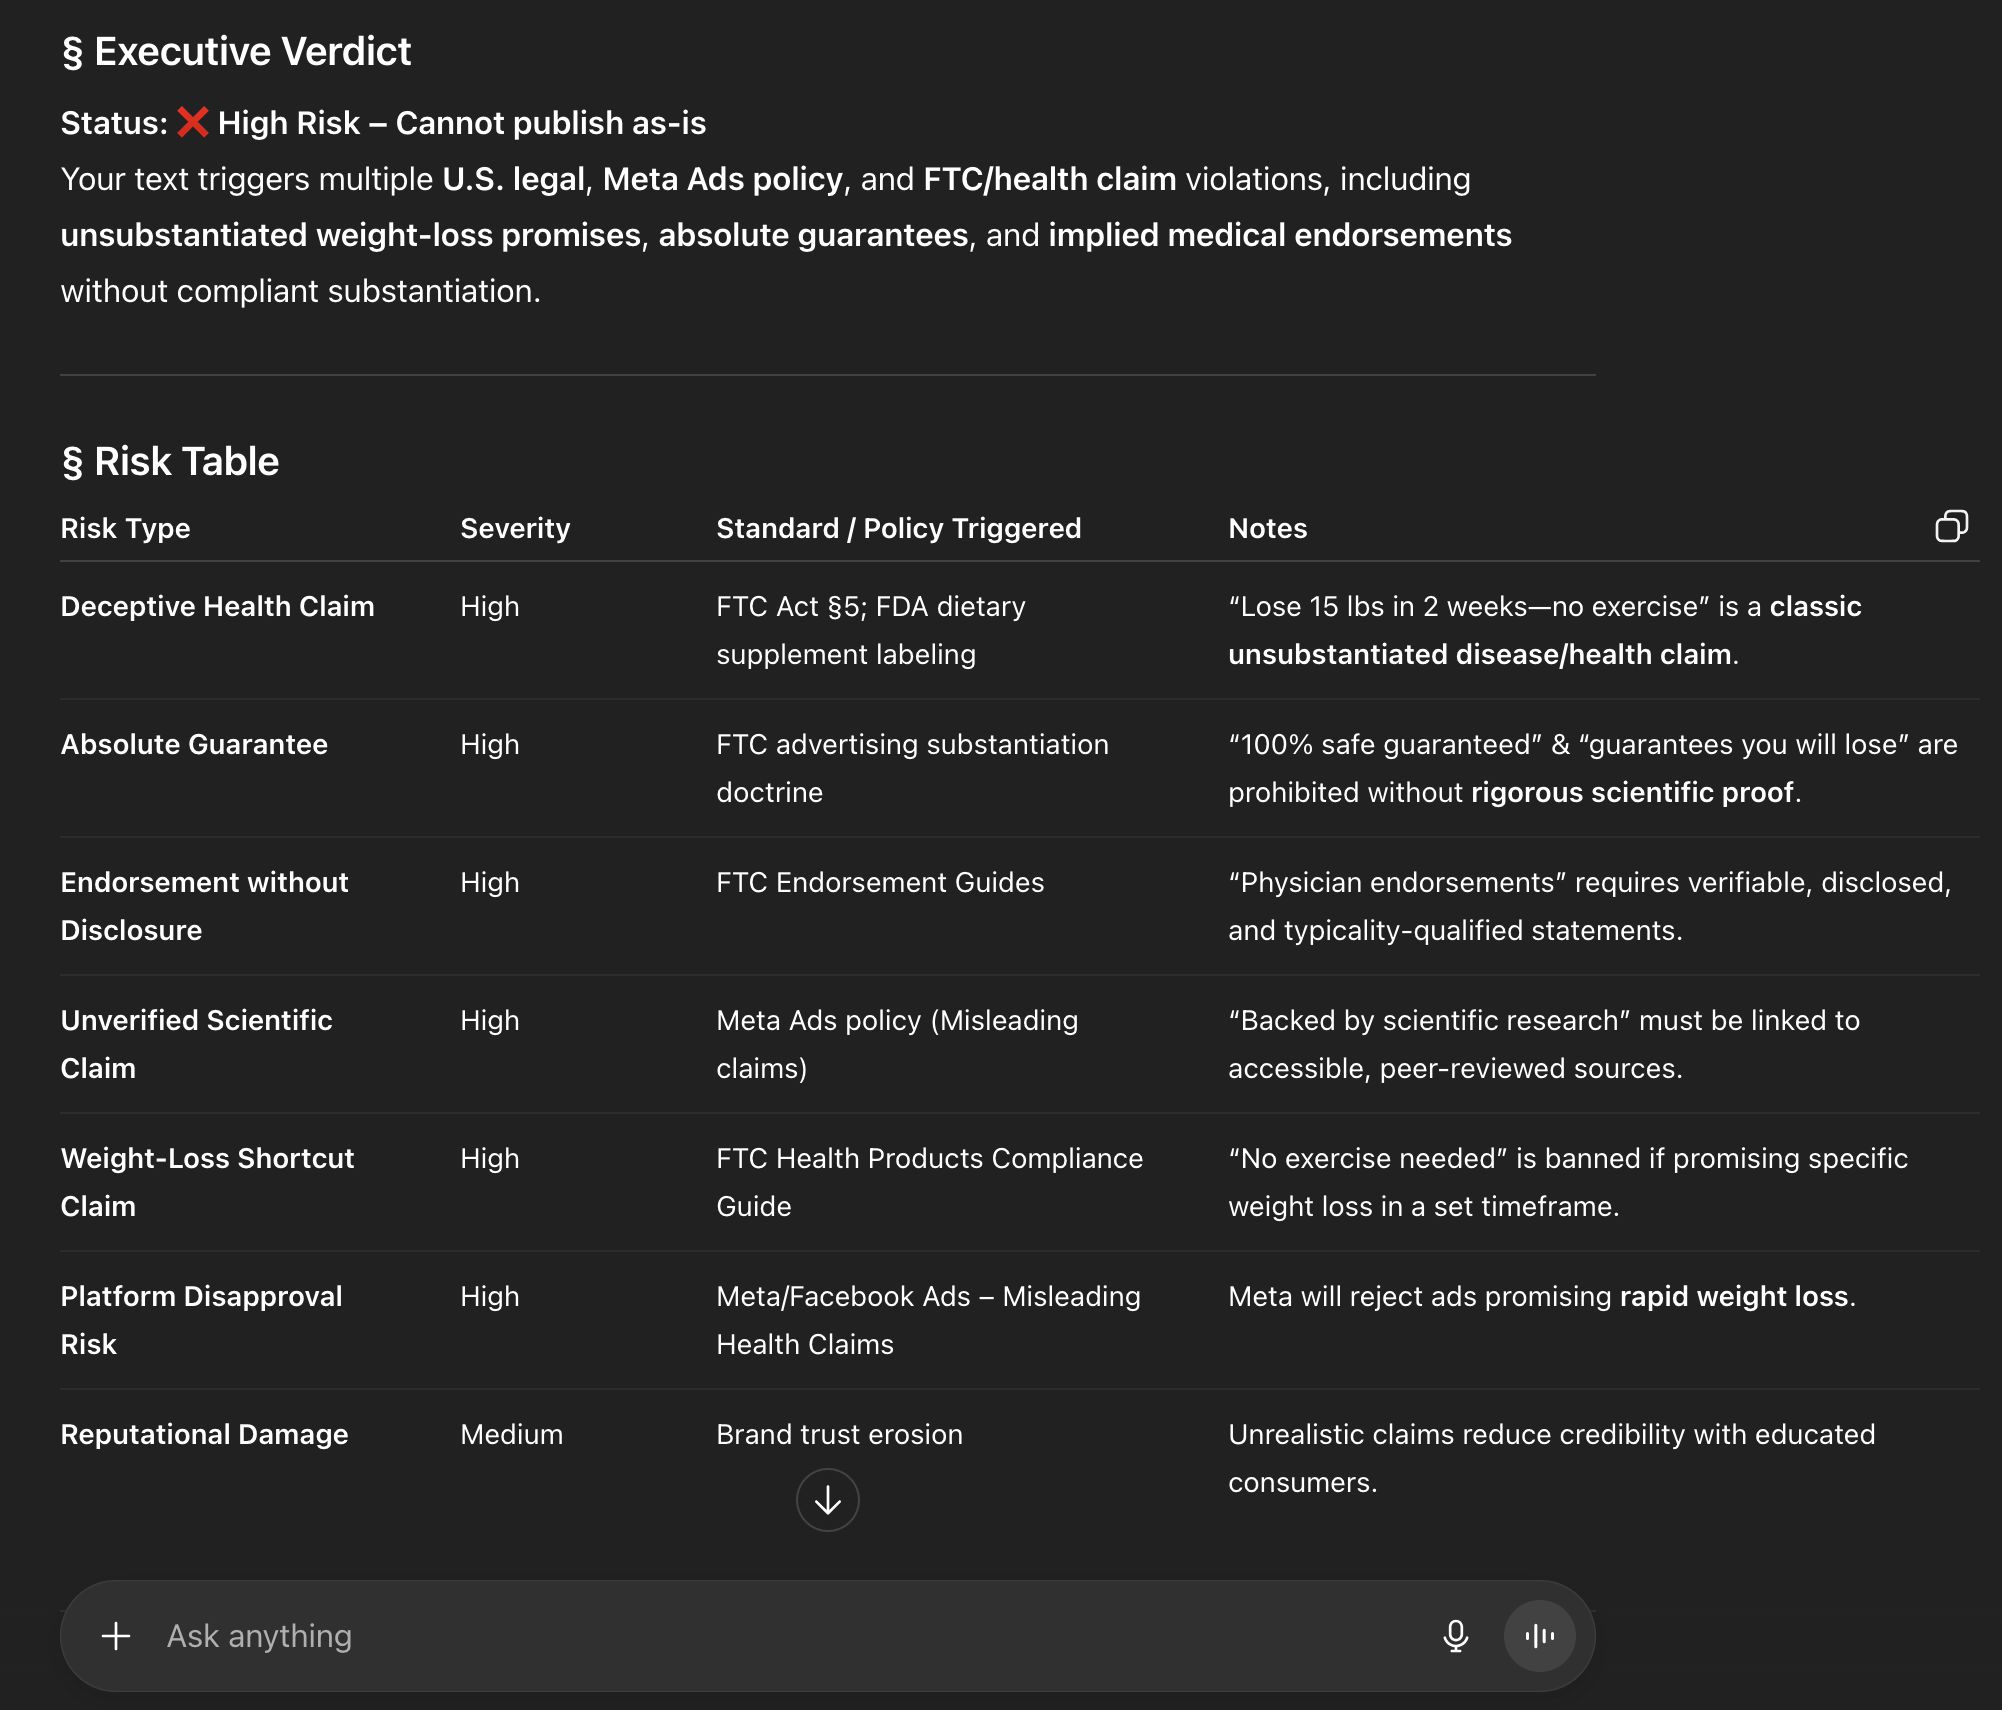
Task: Click the Severity column header
Action: [x=515, y=528]
